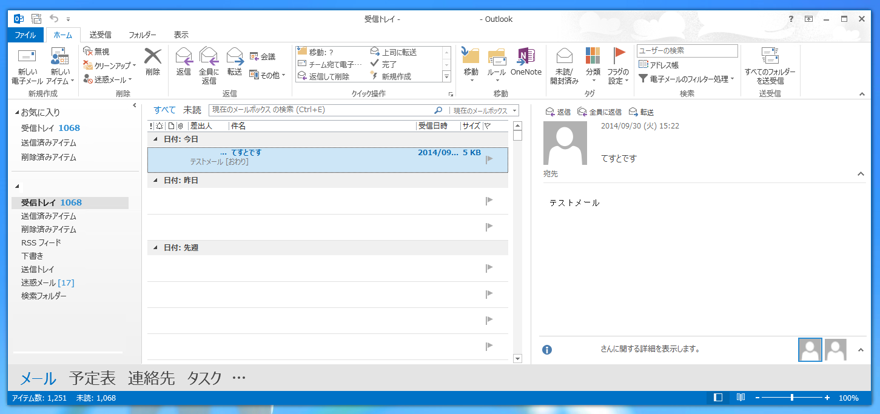Open the その他 reply options dropdown
The height and width of the screenshot is (414, 880).
pyautogui.click(x=267, y=75)
